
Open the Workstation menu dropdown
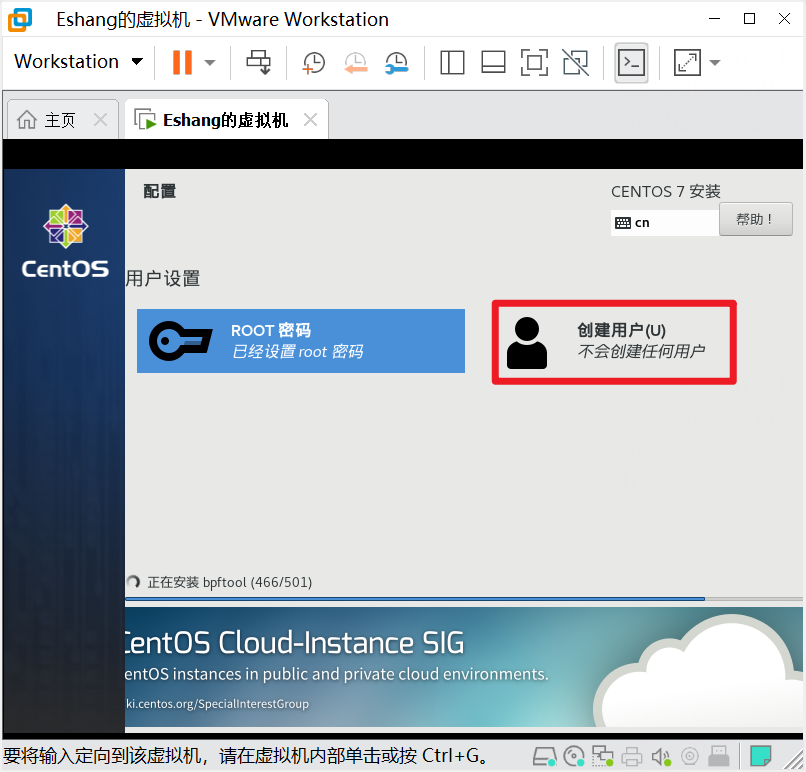[x=78, y=62]
